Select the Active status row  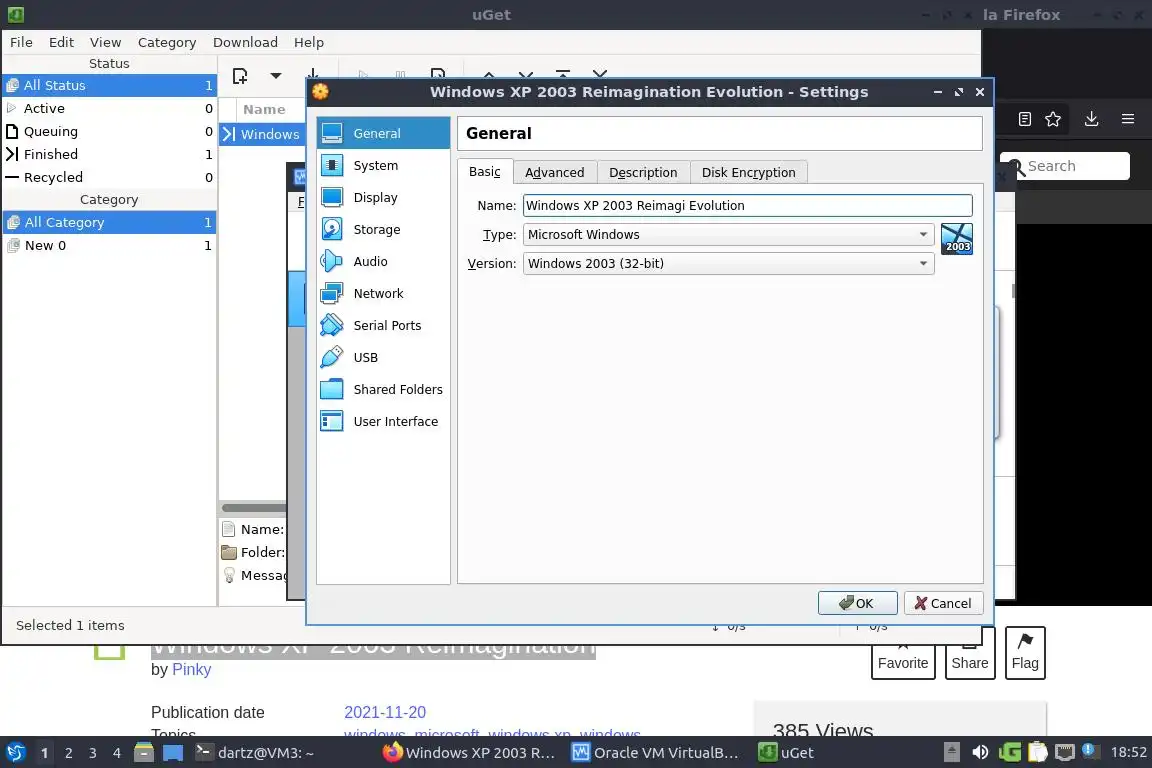click(110, 108)
